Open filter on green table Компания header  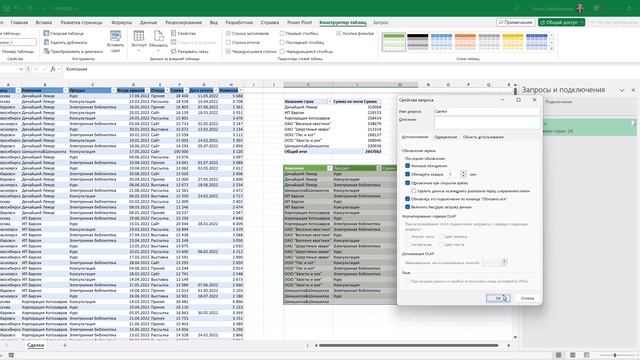[x=329, y=168]
